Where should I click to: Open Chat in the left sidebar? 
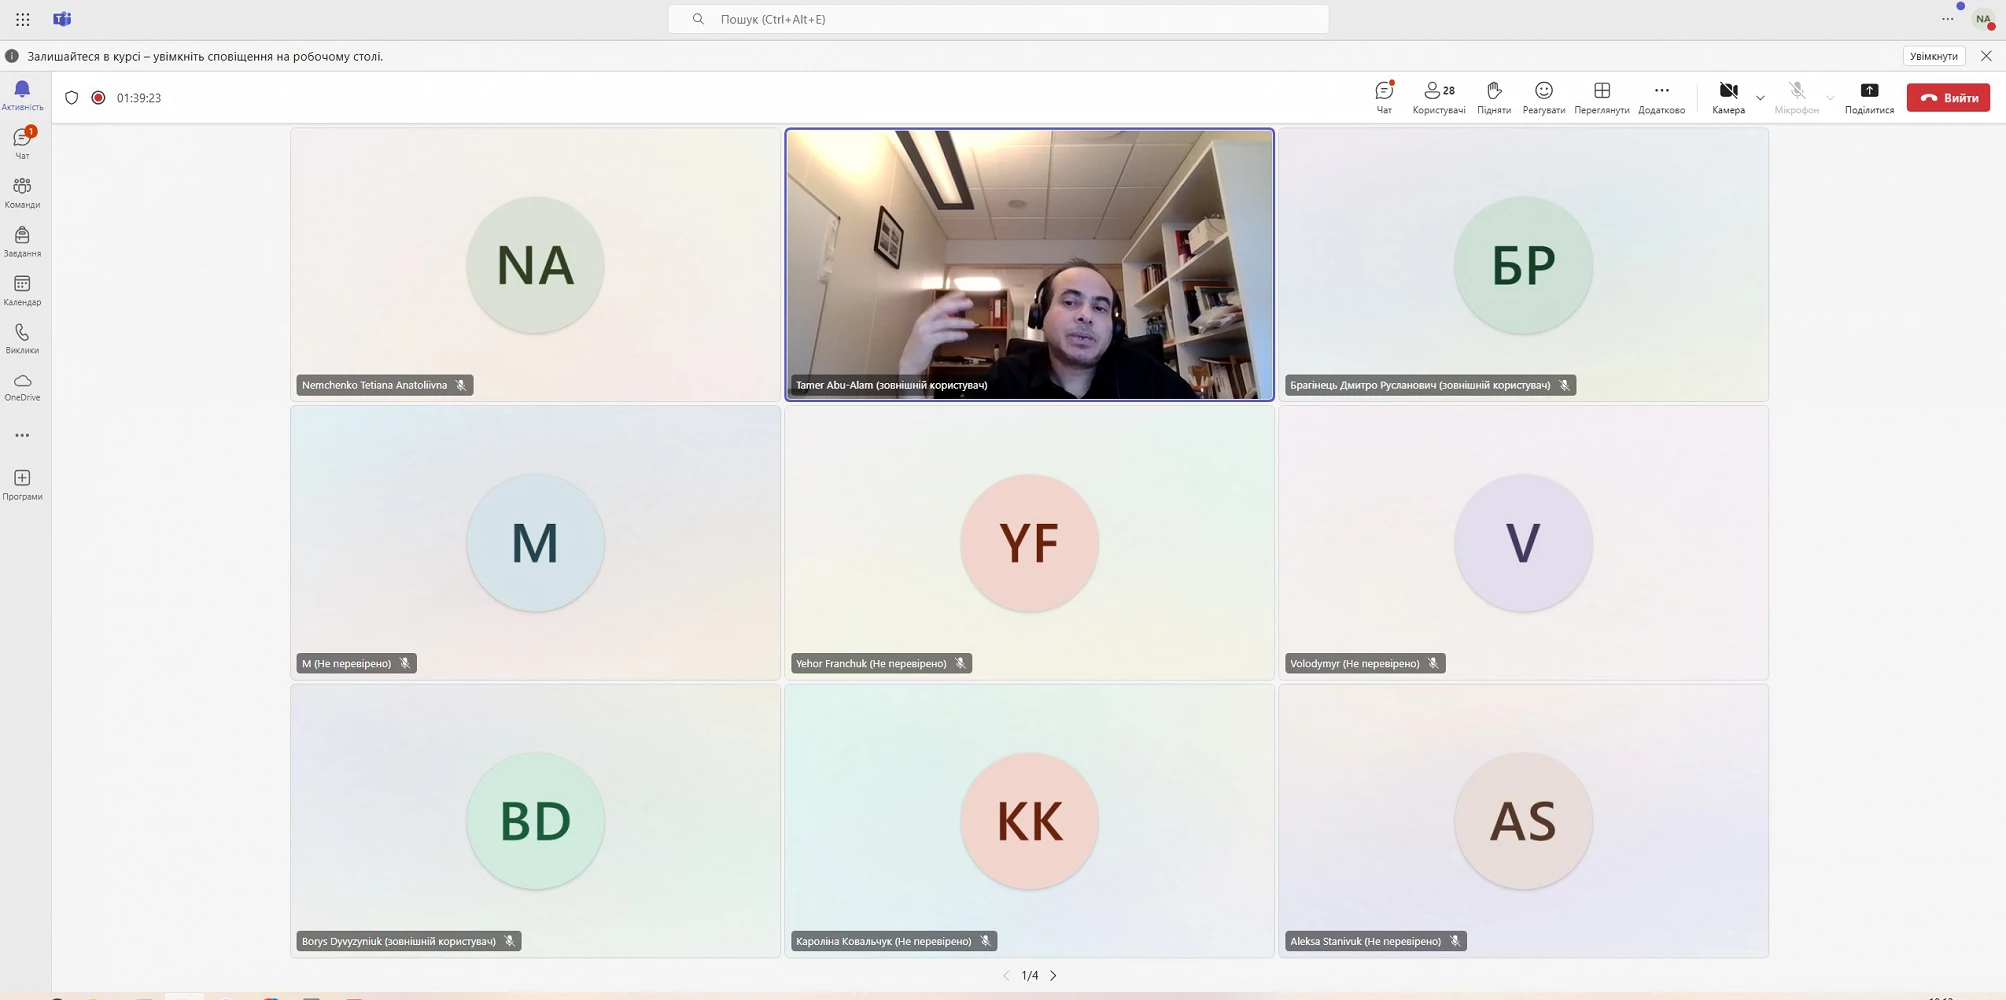(x=22, y=143)
